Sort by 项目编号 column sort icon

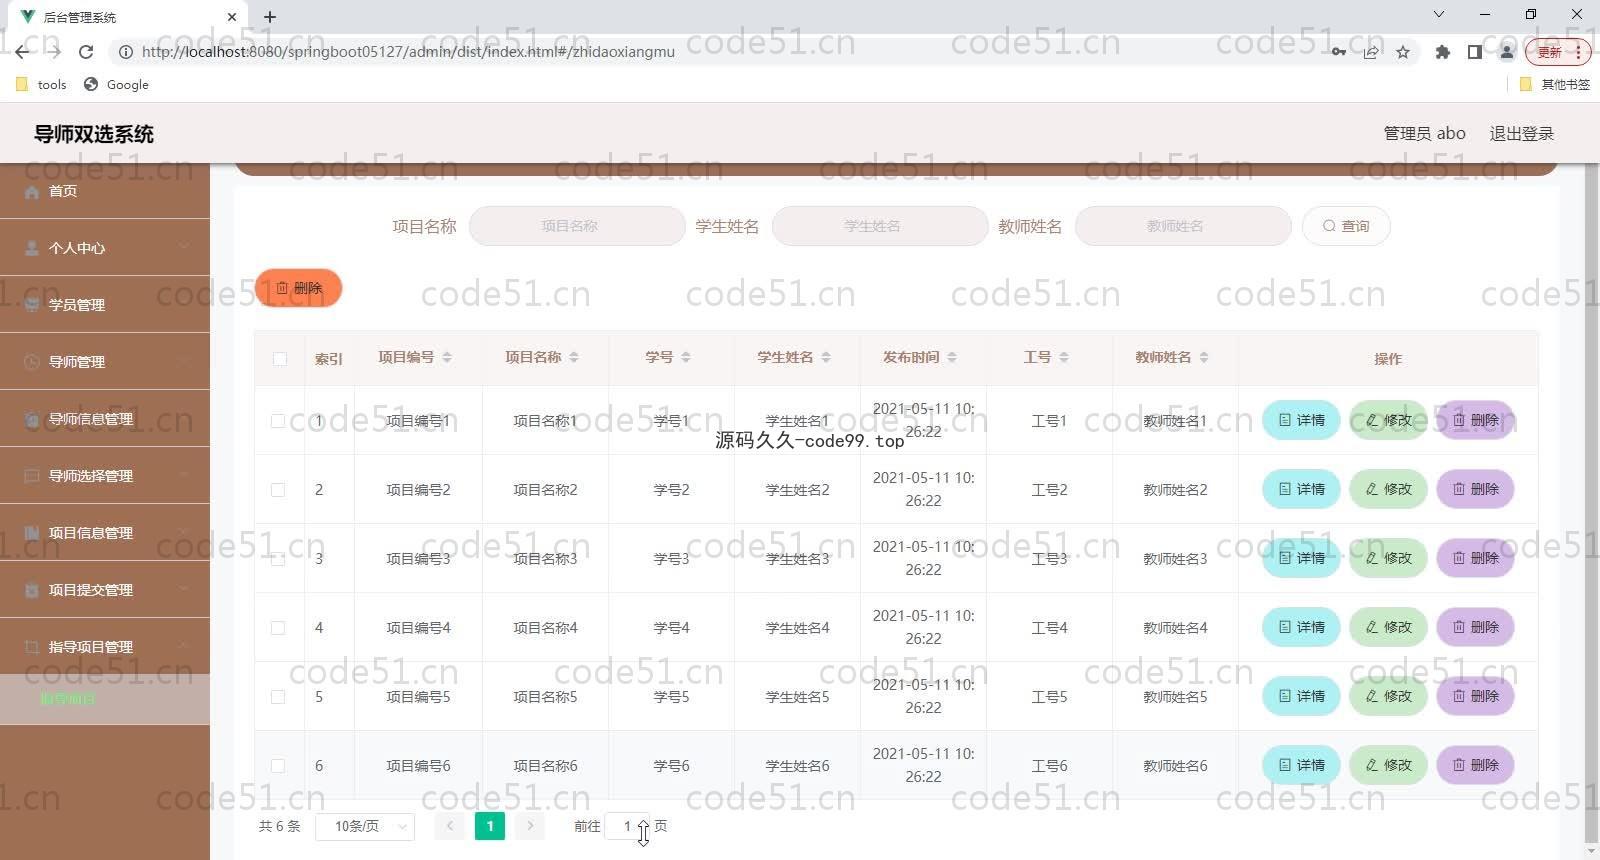447,357
